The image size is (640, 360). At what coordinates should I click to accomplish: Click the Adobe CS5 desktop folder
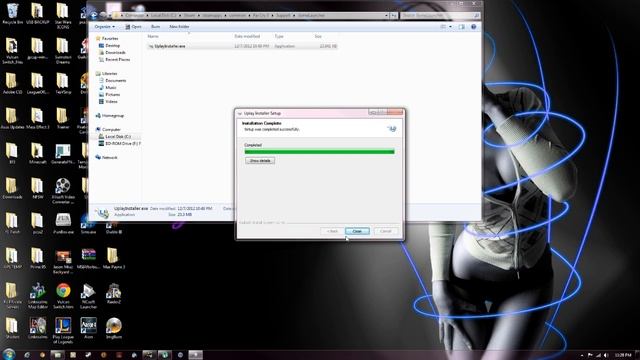pyautogui.click(x=12, y=84)
